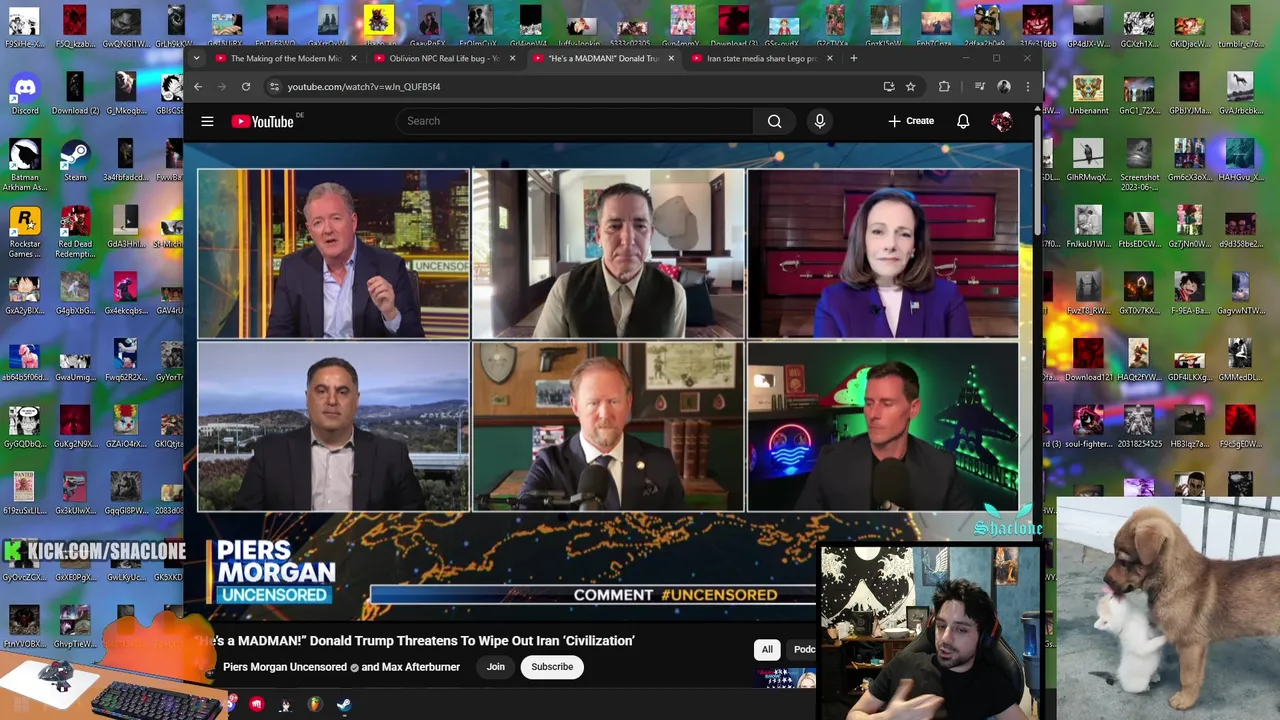Open Piers Morgan Uncensored channel link
Image resolution: width=1280 pixels, height=720 pixels.
(x=285, y=667)
